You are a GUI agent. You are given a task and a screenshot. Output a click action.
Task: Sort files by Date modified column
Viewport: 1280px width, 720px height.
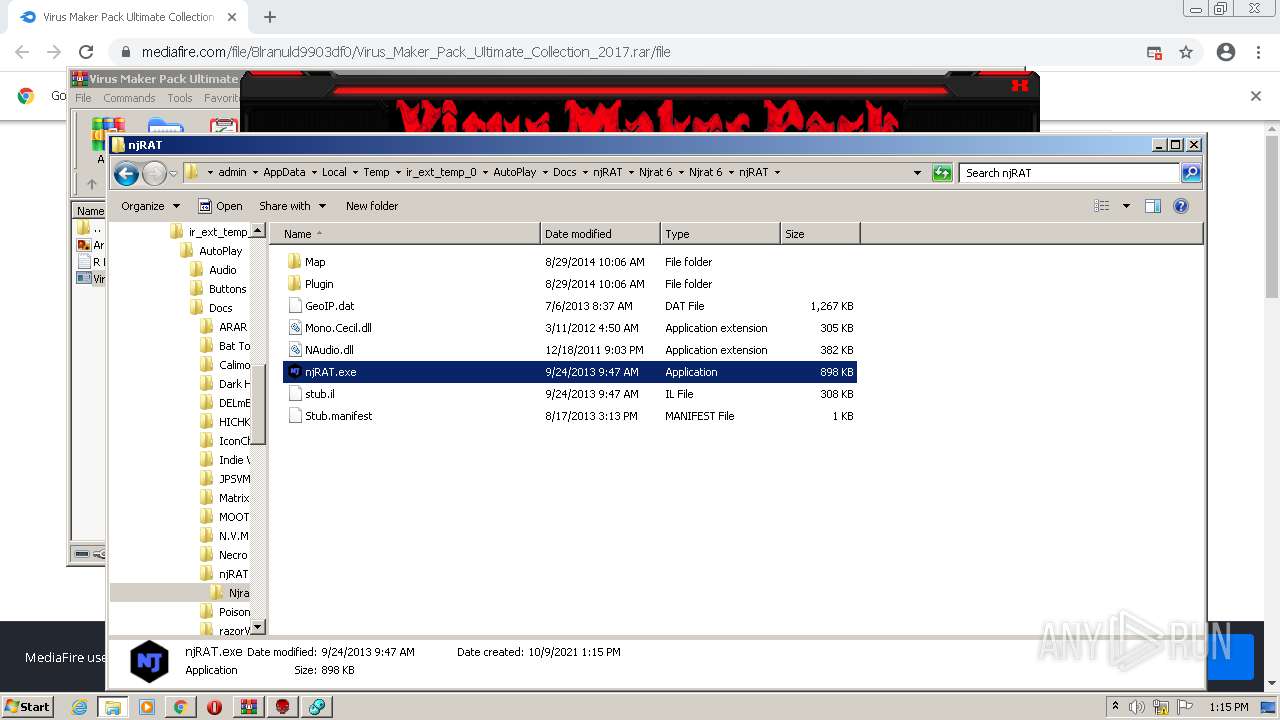click(600, 234)
